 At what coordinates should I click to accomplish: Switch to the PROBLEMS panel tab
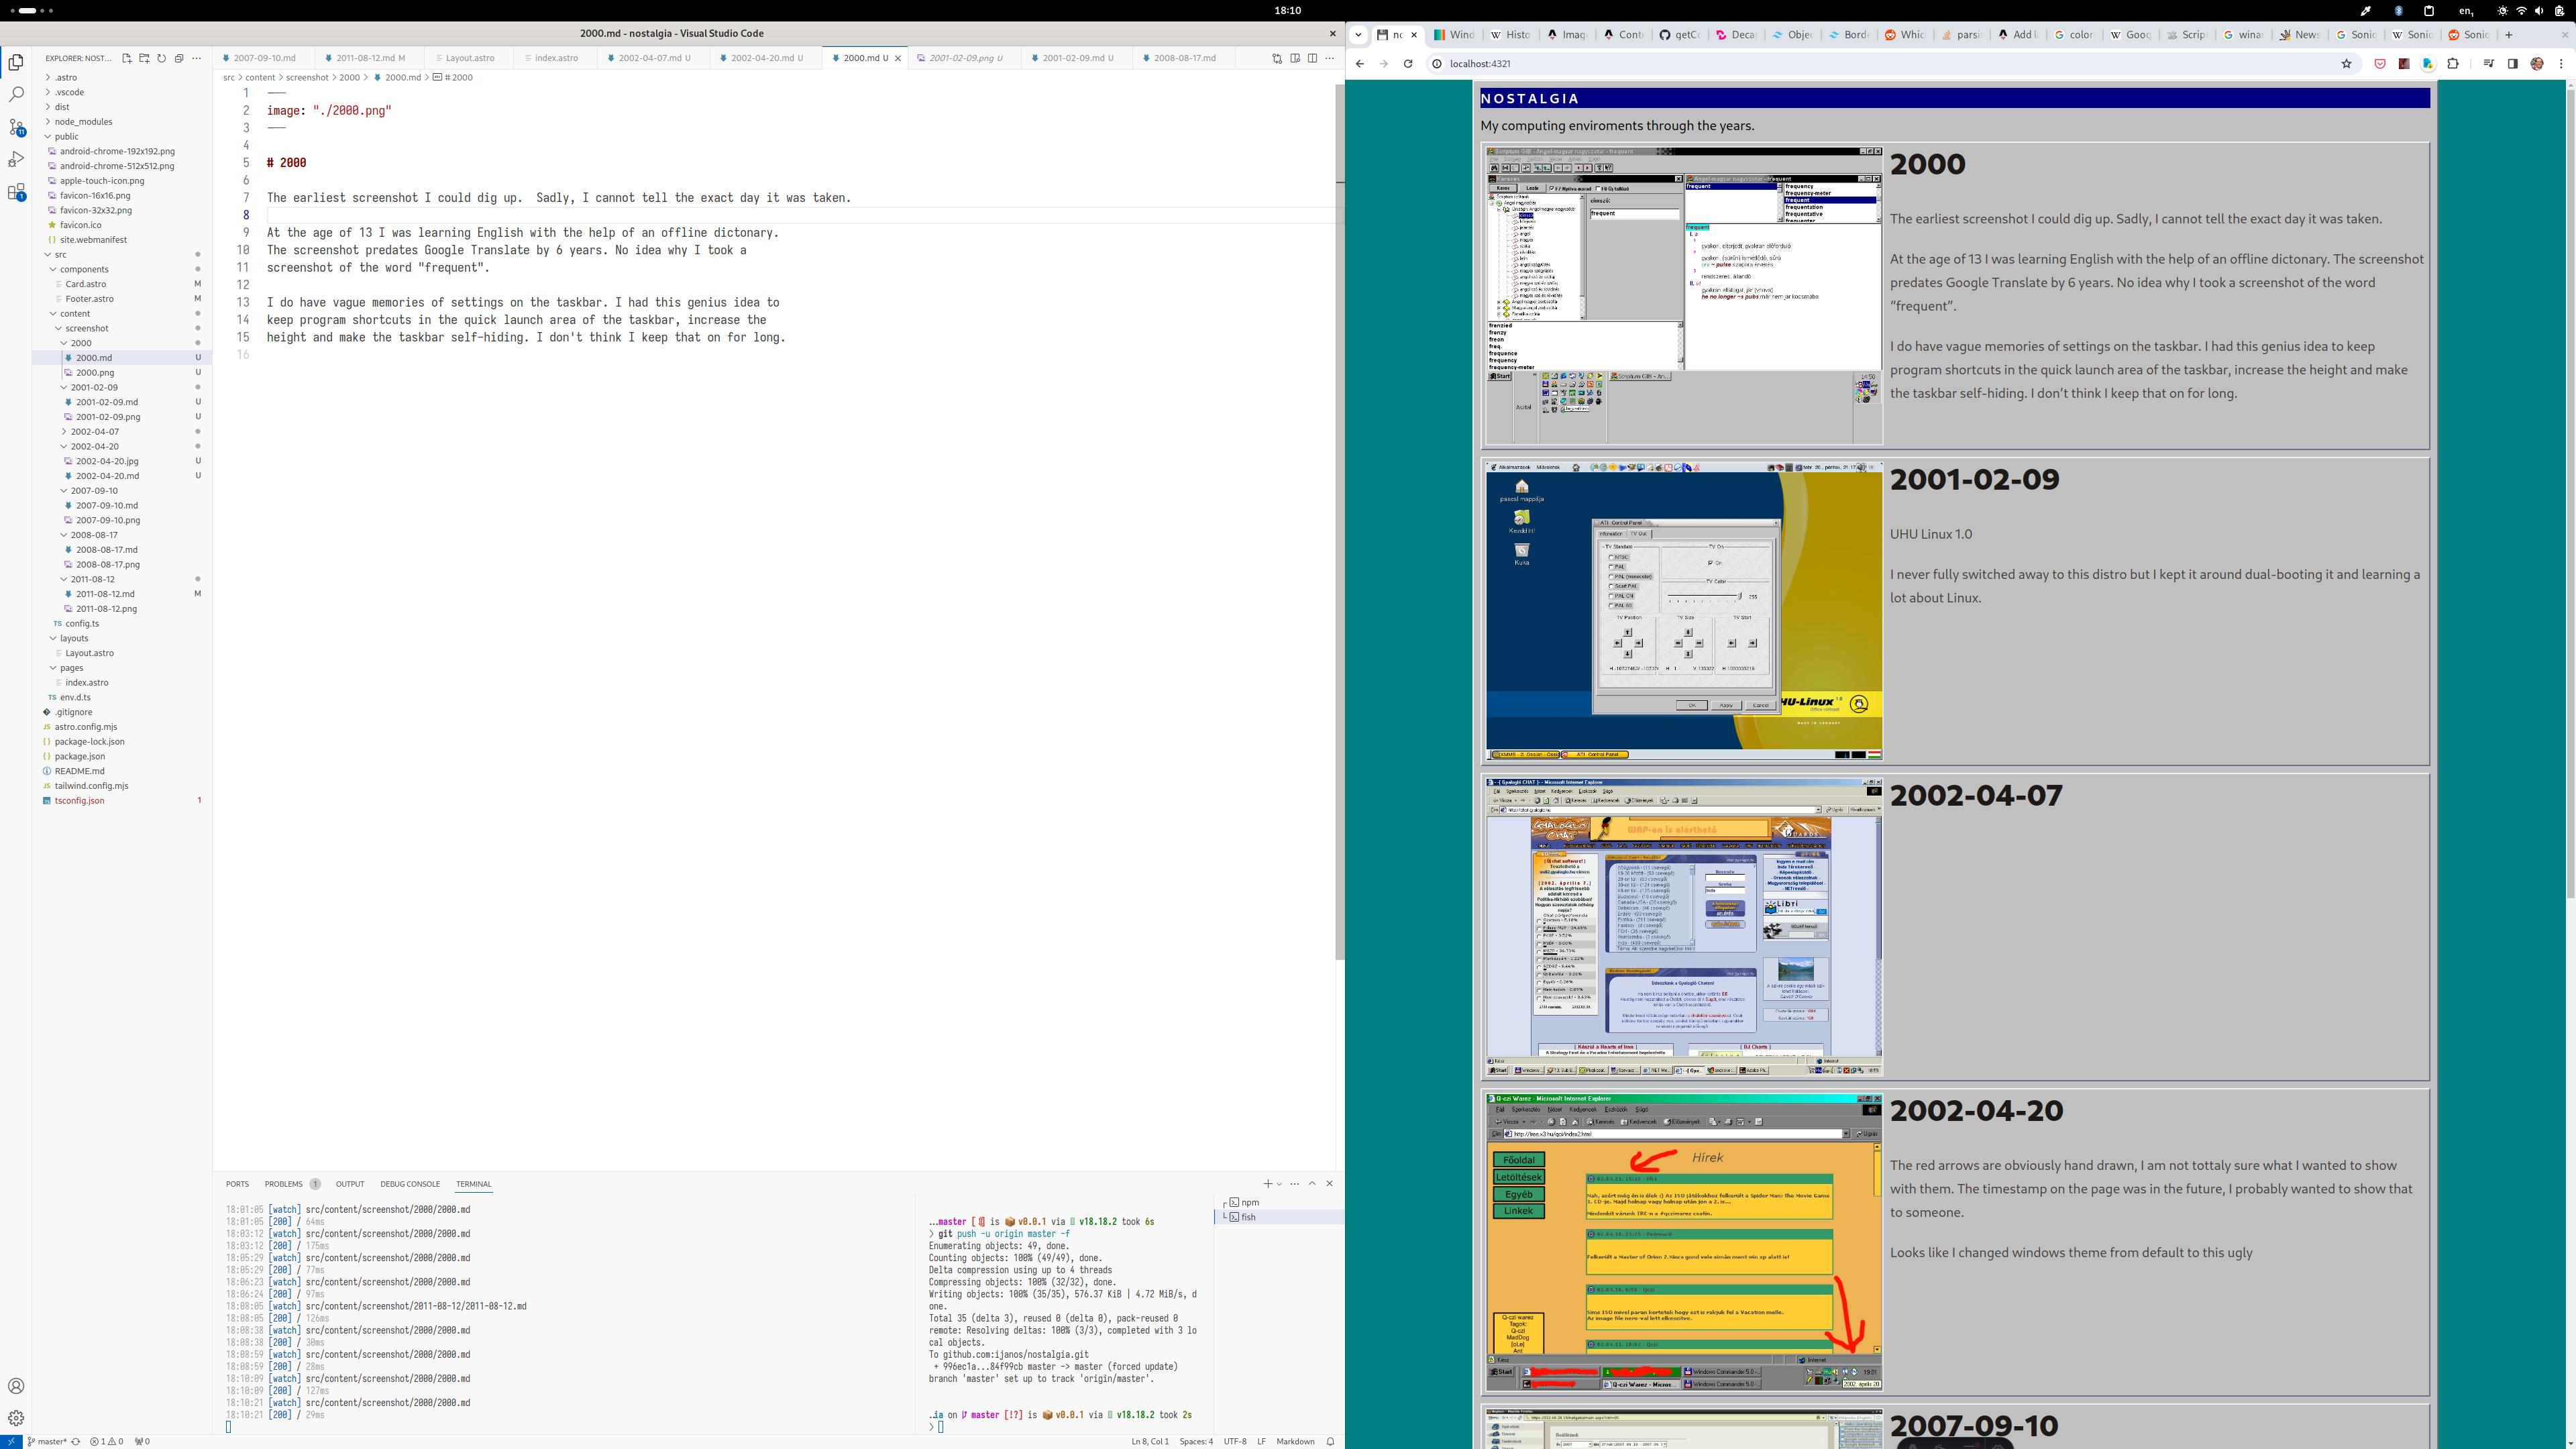[x=283, y=1184]
